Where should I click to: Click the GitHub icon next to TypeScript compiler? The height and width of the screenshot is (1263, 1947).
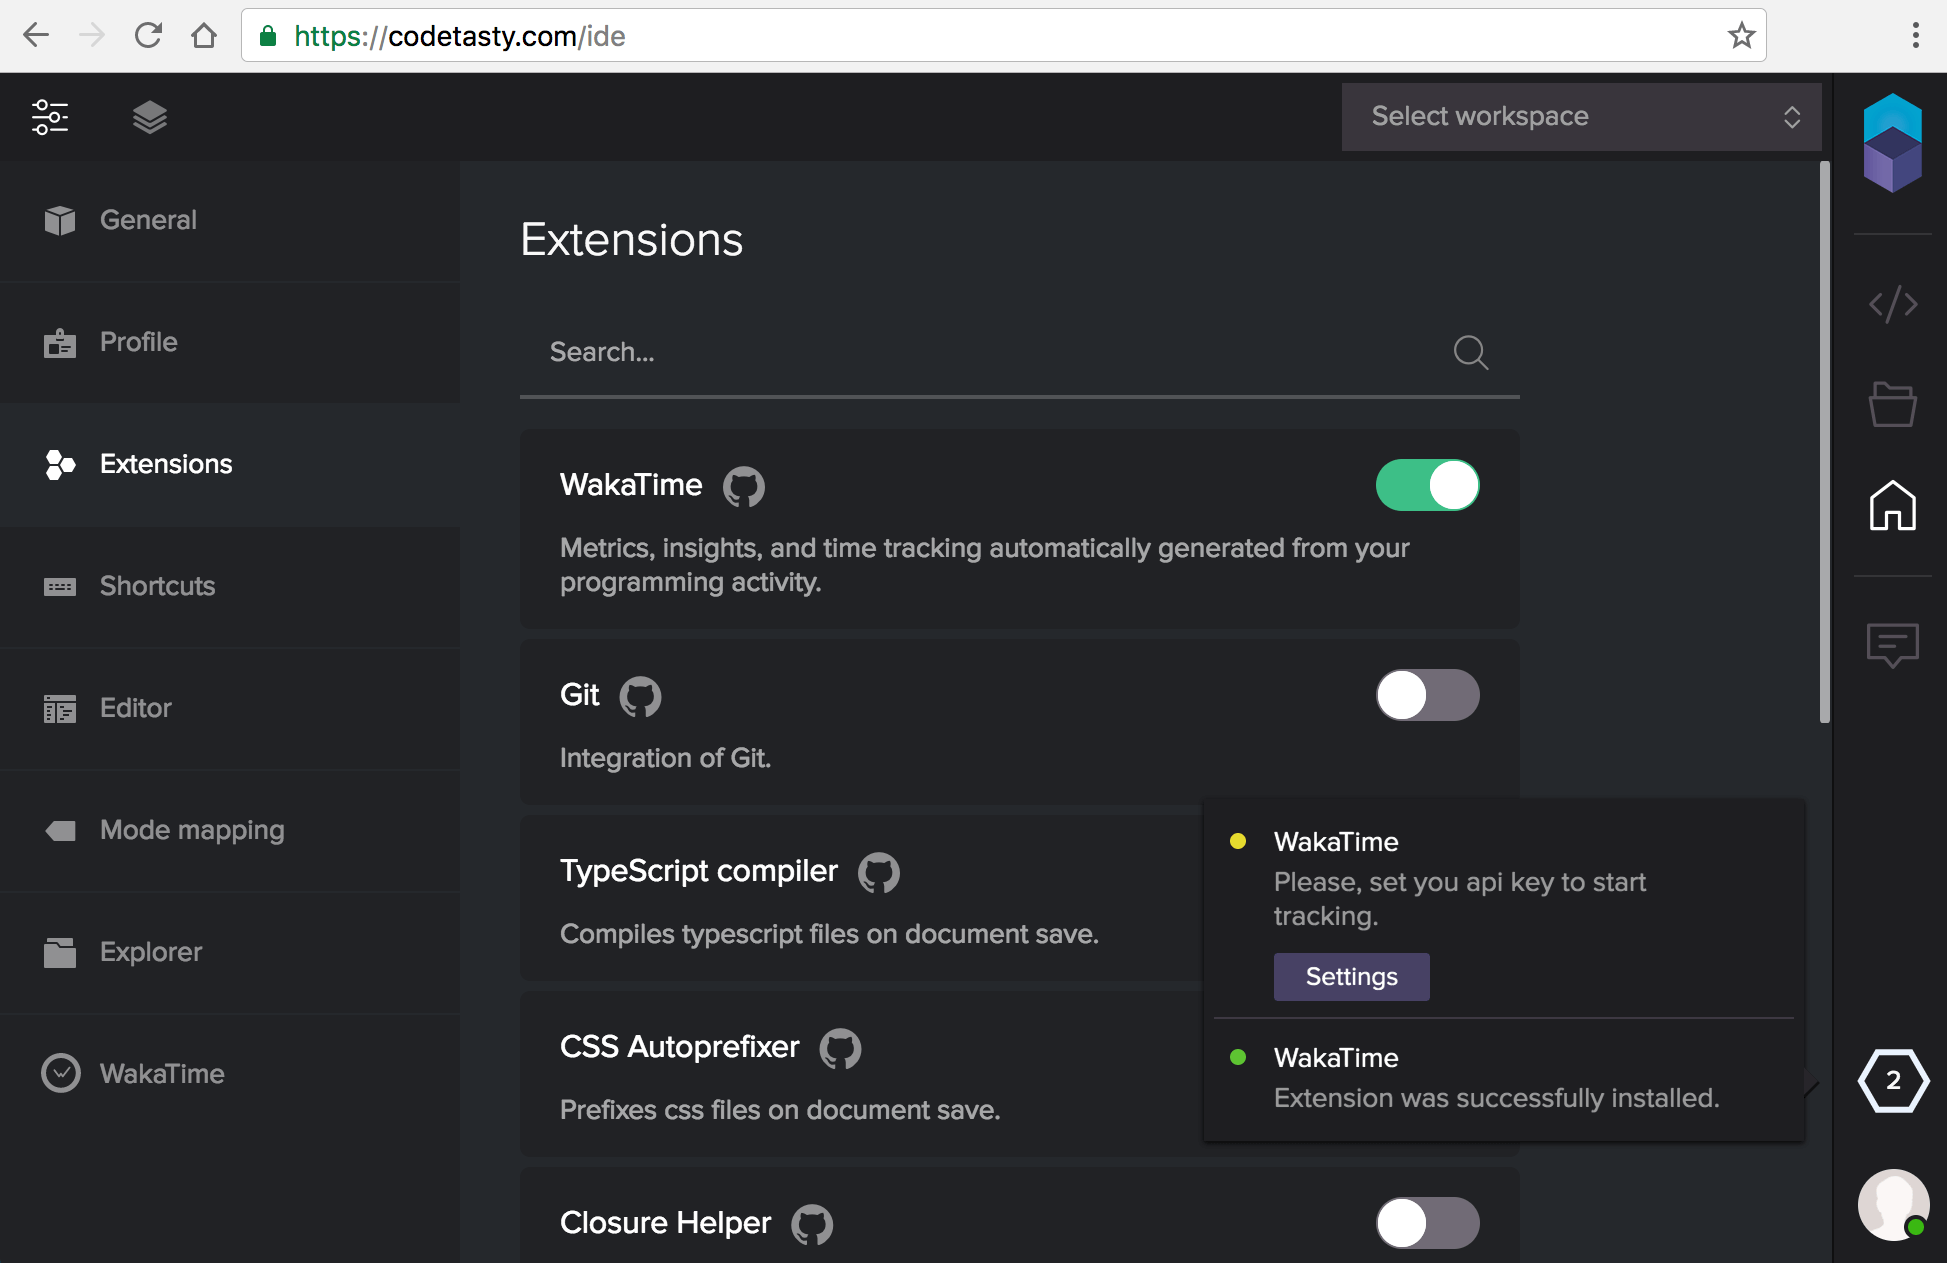(878, 873)
